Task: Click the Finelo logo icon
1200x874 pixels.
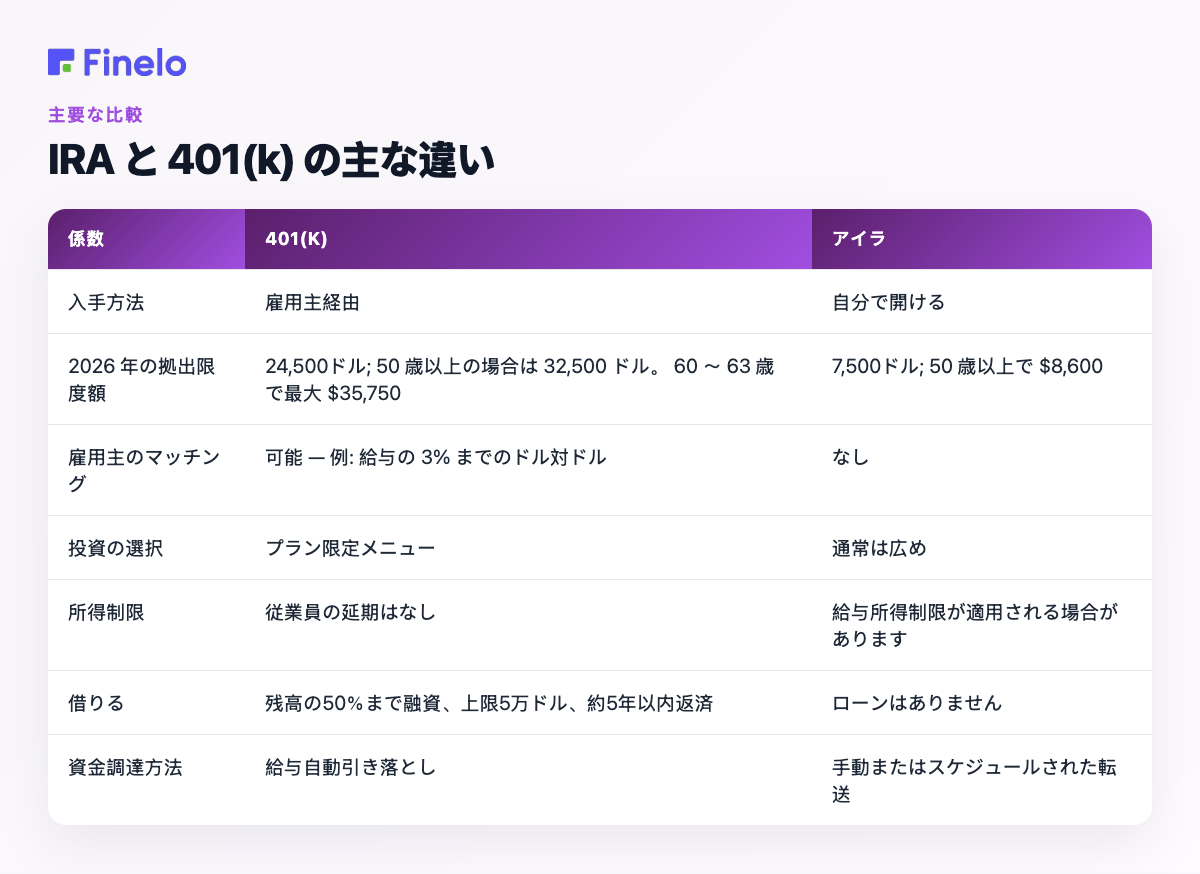Action: 61,62
